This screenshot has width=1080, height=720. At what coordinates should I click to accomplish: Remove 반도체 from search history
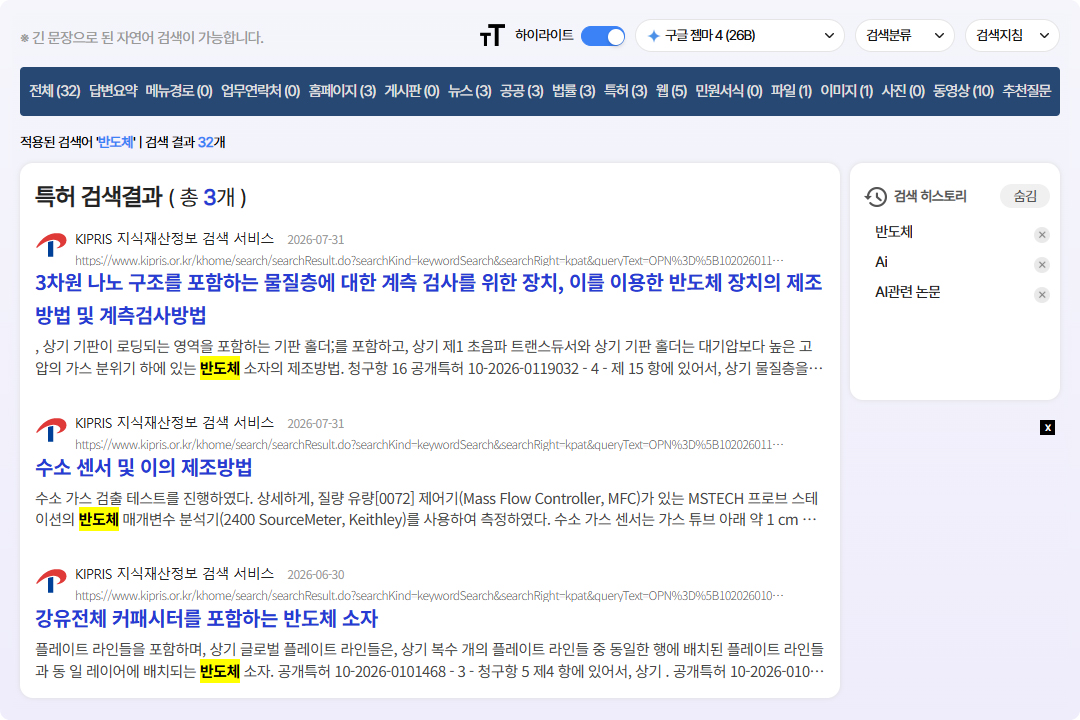[x=1042, y=235]
